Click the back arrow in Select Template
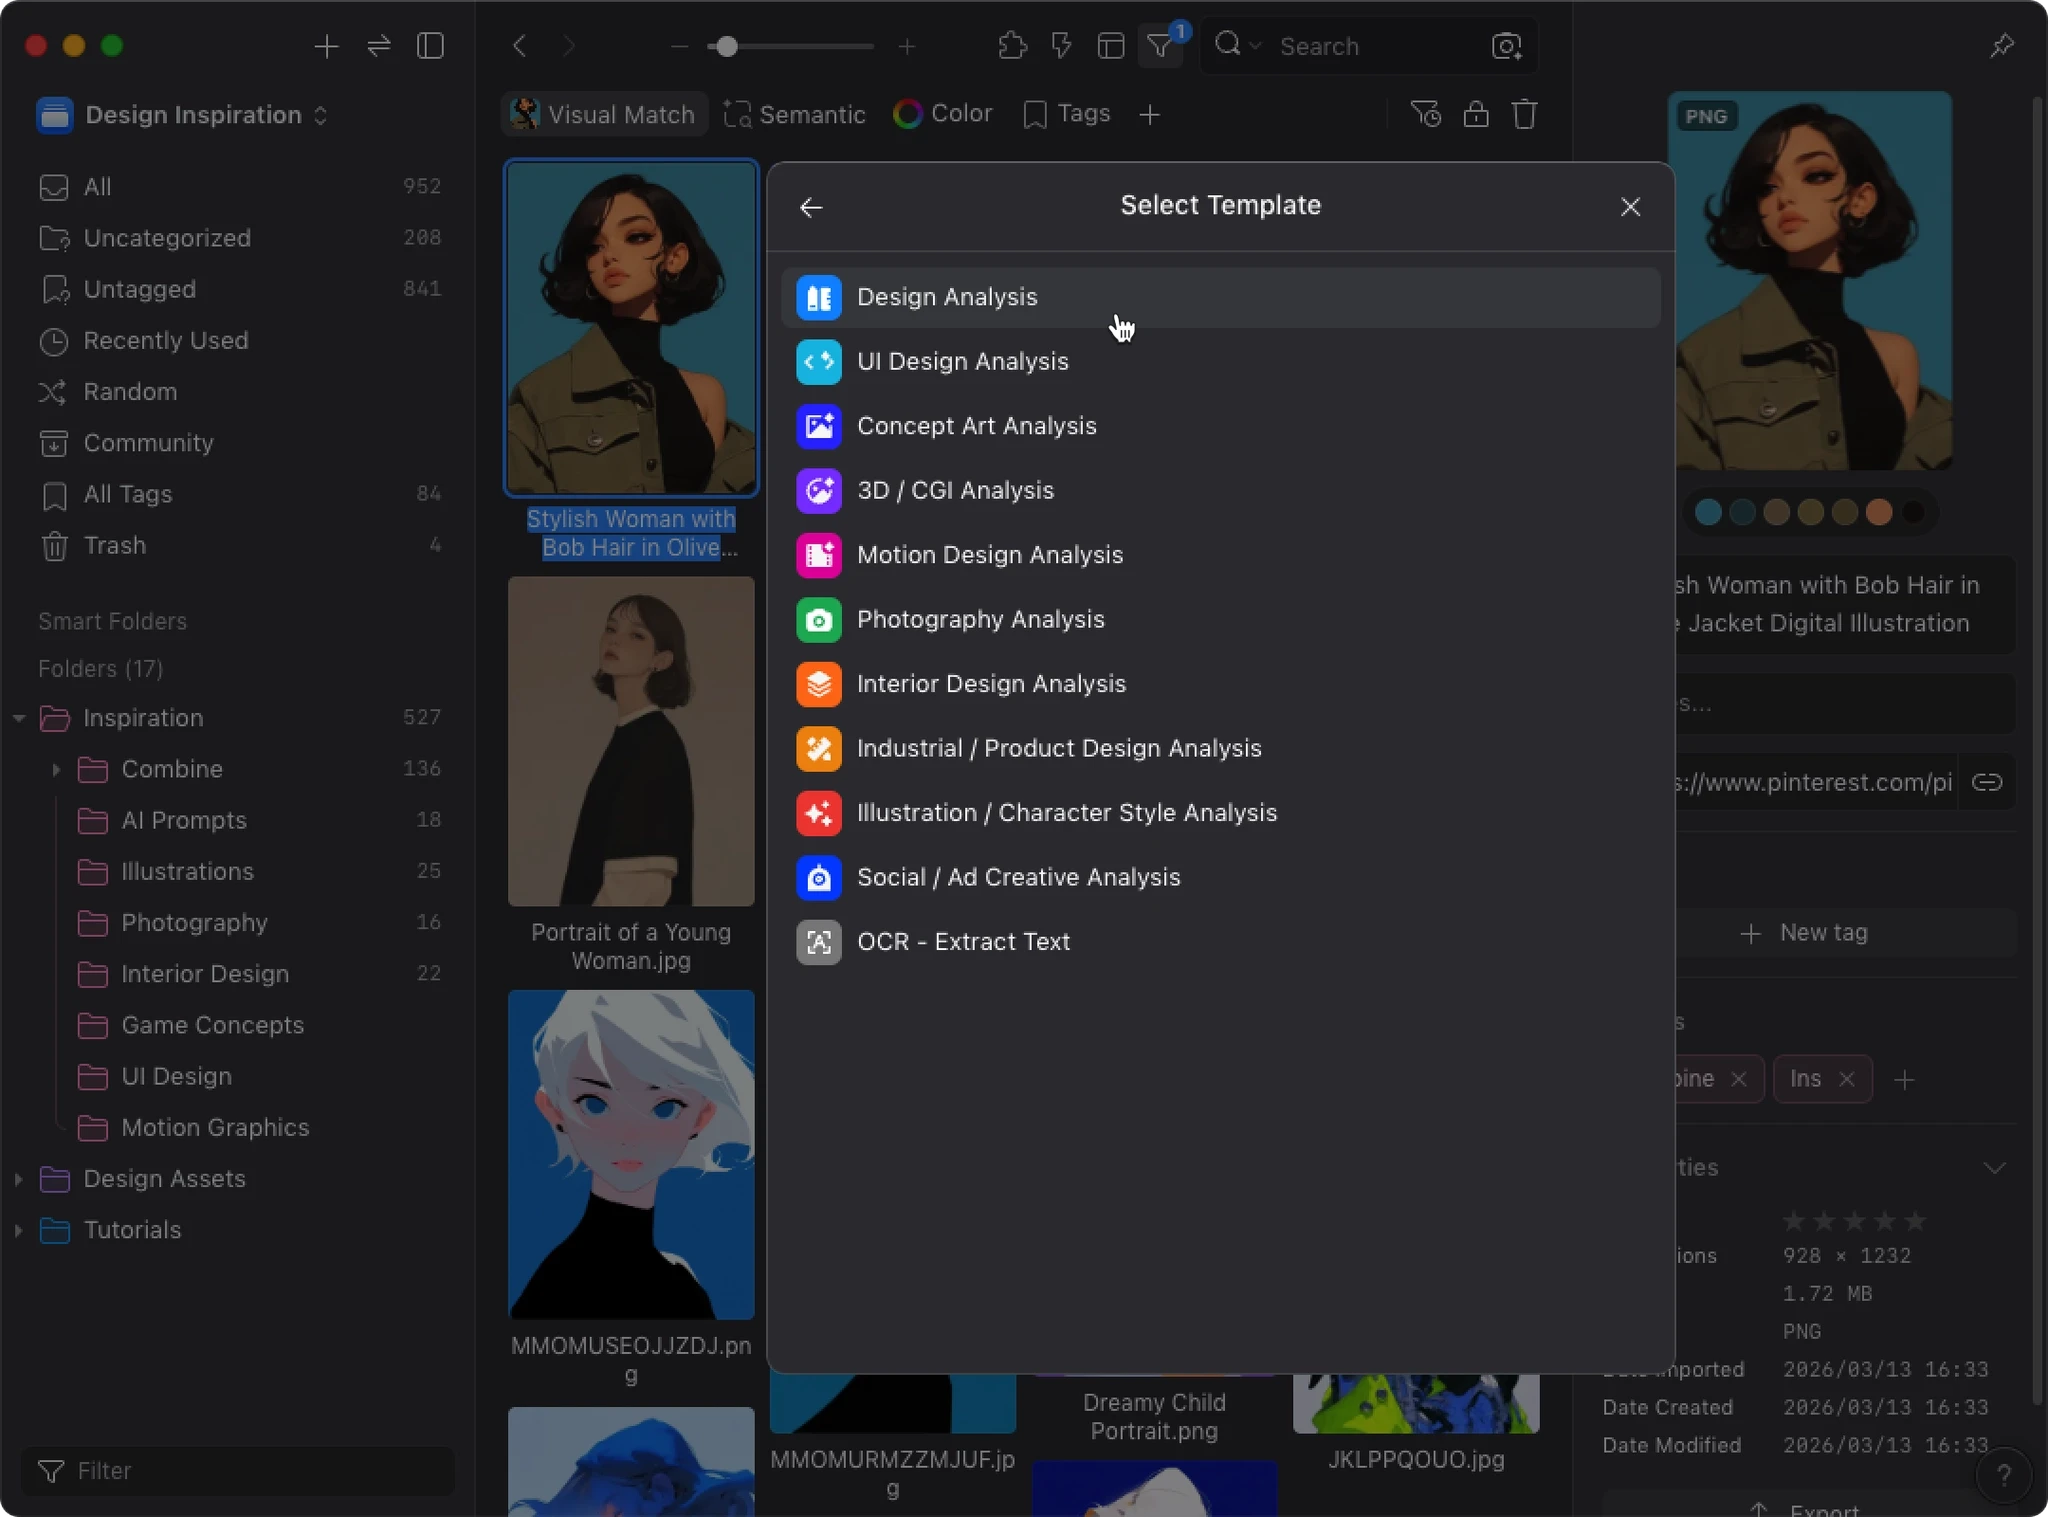 [811, 207]
